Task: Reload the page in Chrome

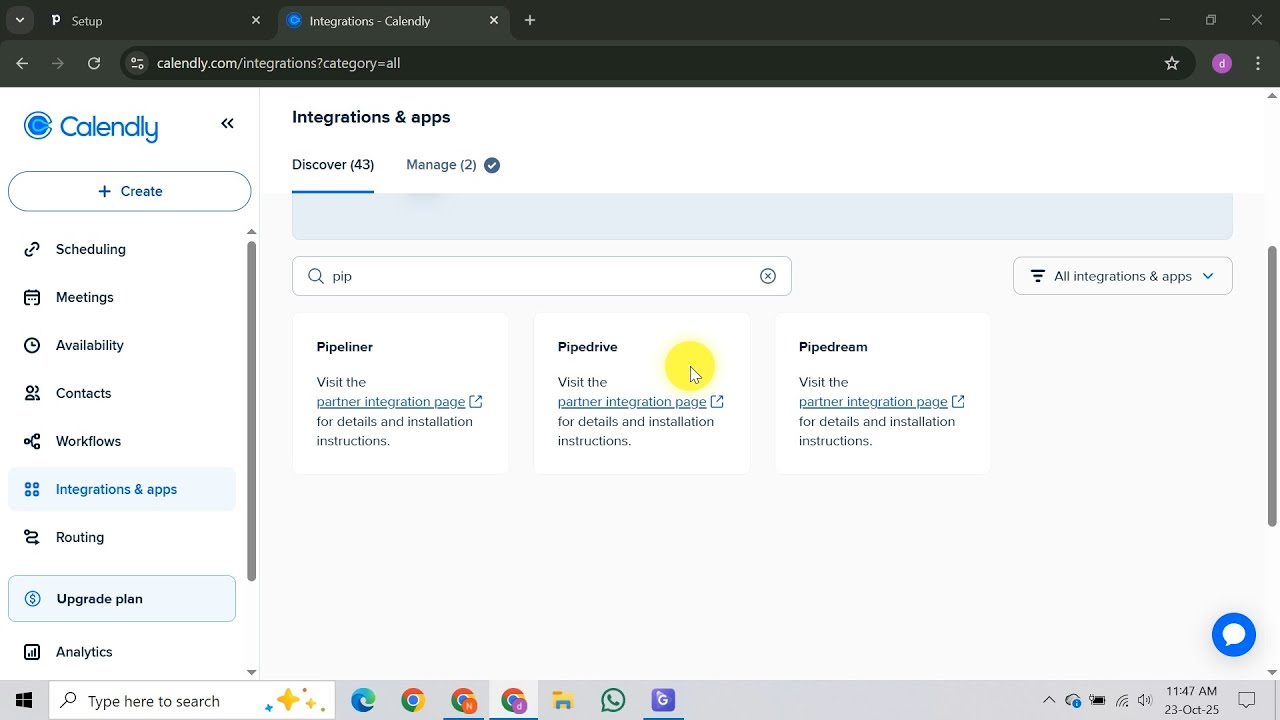Action: [94, 63]
